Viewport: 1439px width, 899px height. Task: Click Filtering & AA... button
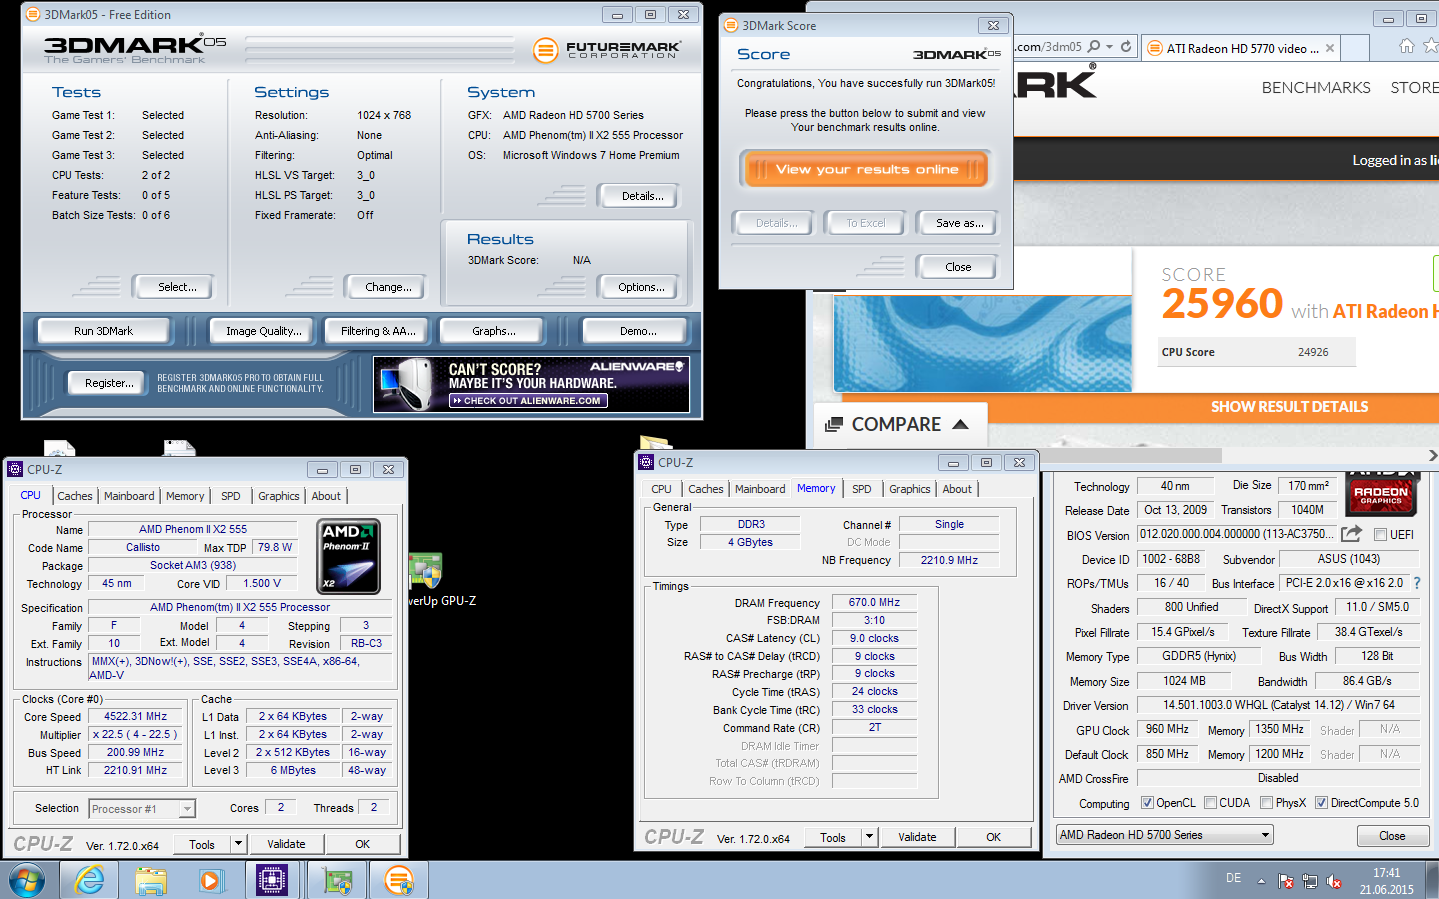[x=378, y=331]
